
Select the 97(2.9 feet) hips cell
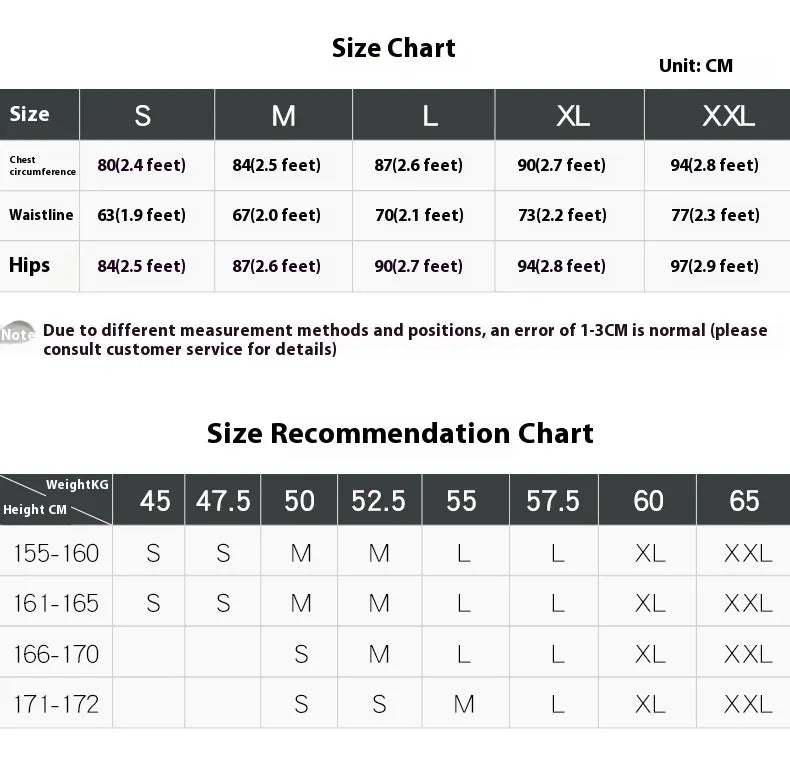(x=715, y=266)
